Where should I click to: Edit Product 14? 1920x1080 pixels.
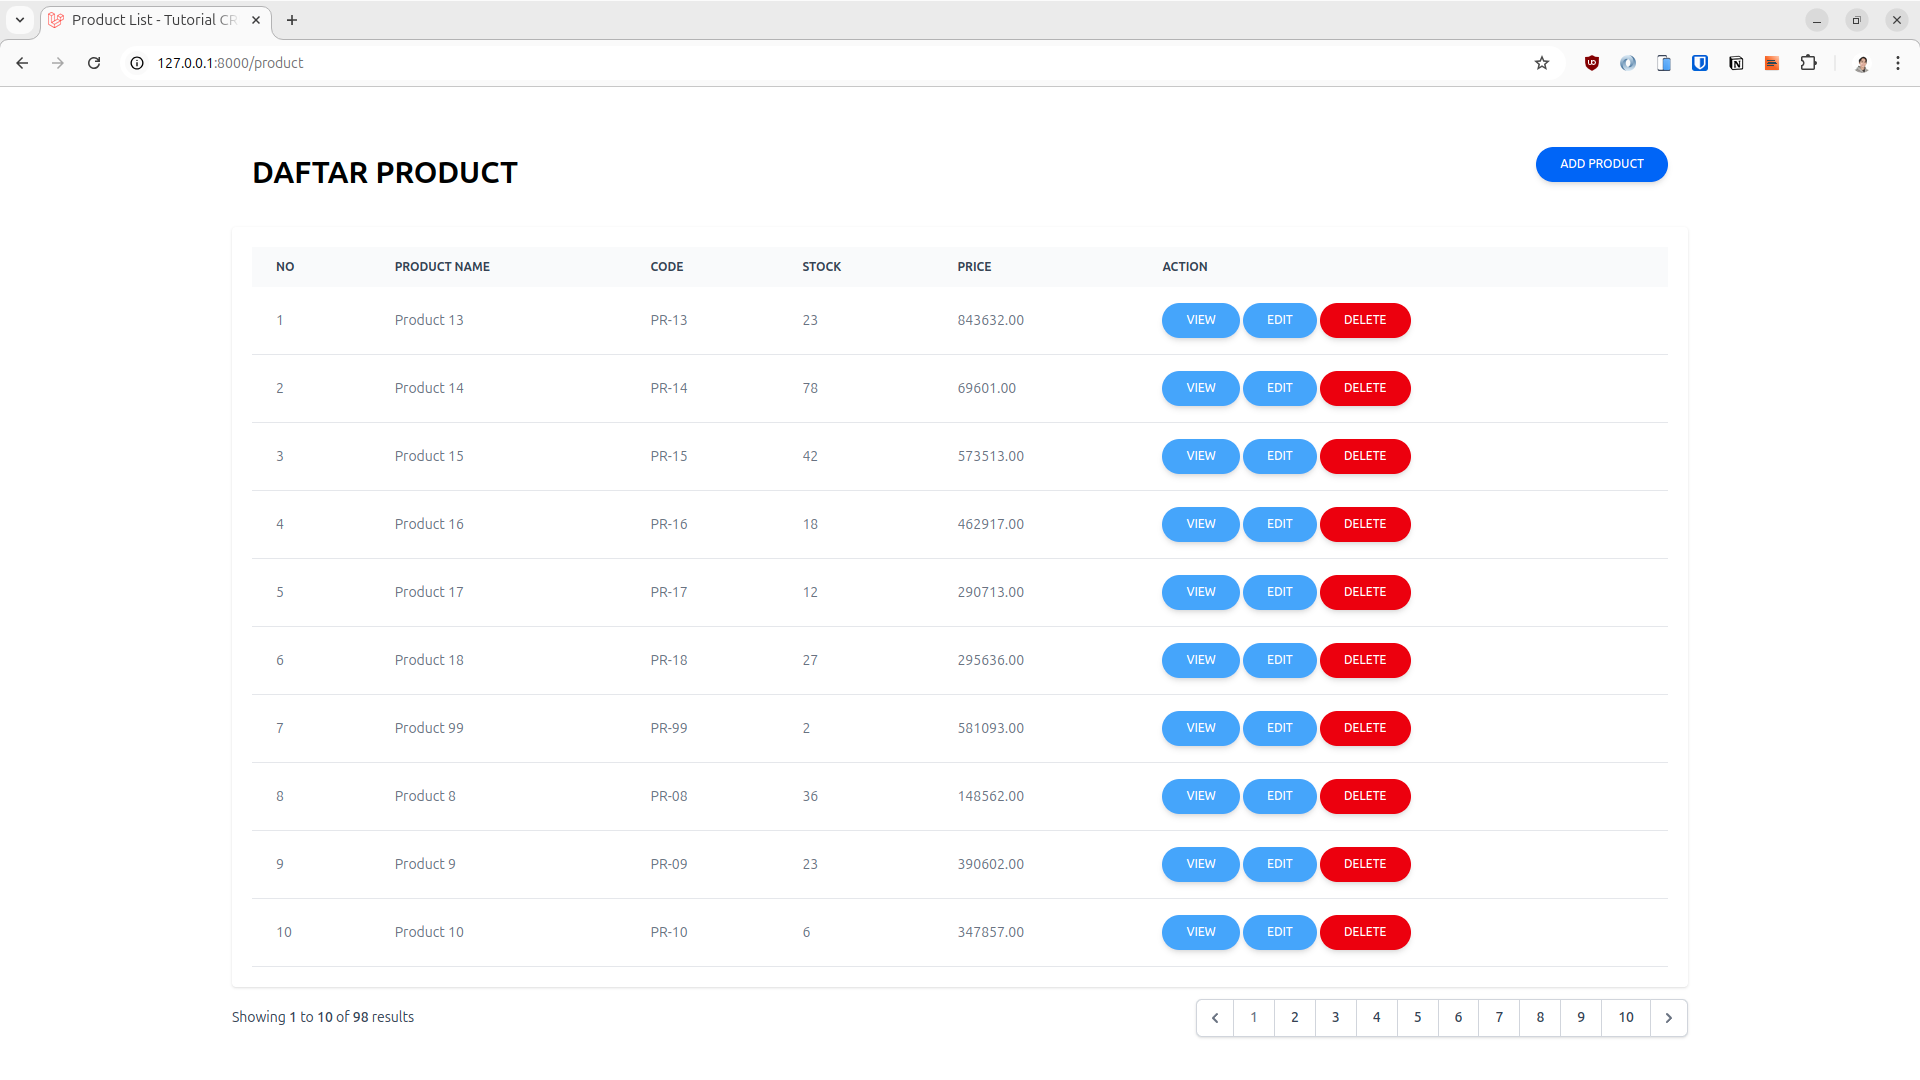pos(1278,388)
